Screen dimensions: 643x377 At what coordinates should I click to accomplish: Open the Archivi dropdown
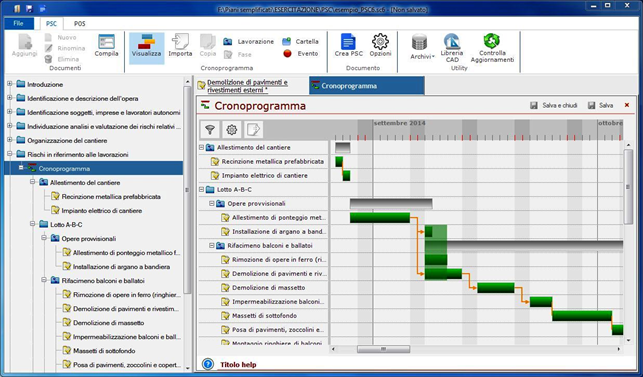pos(421,47)
